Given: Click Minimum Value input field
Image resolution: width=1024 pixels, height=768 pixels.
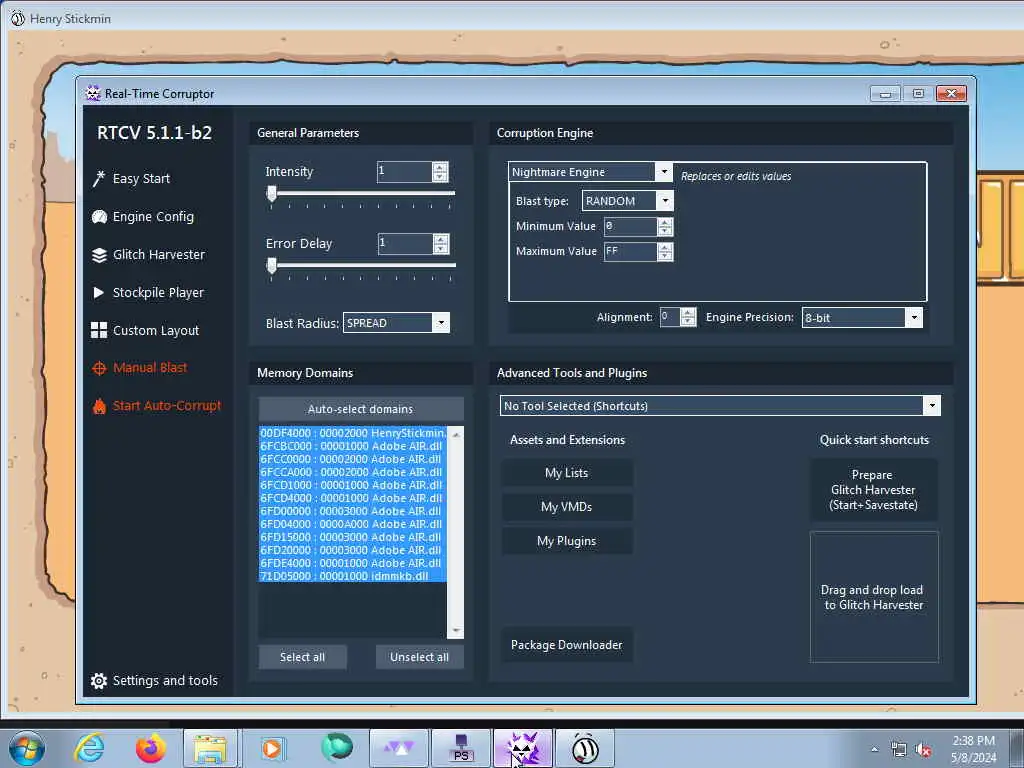Looking at the screenshot, I should (630, 227).
